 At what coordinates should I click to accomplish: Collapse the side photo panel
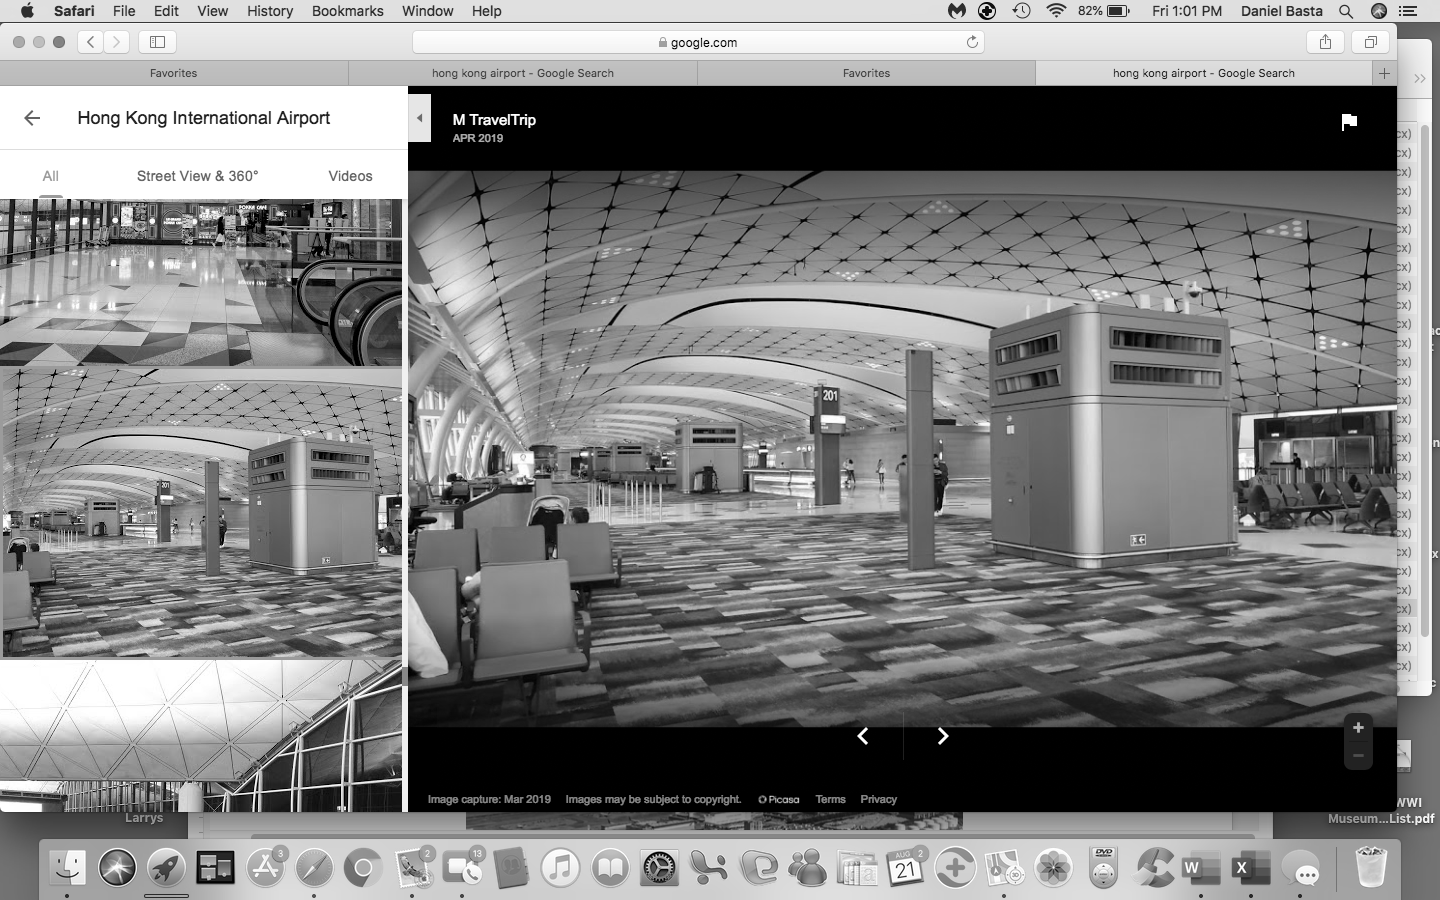click(420, 118)
